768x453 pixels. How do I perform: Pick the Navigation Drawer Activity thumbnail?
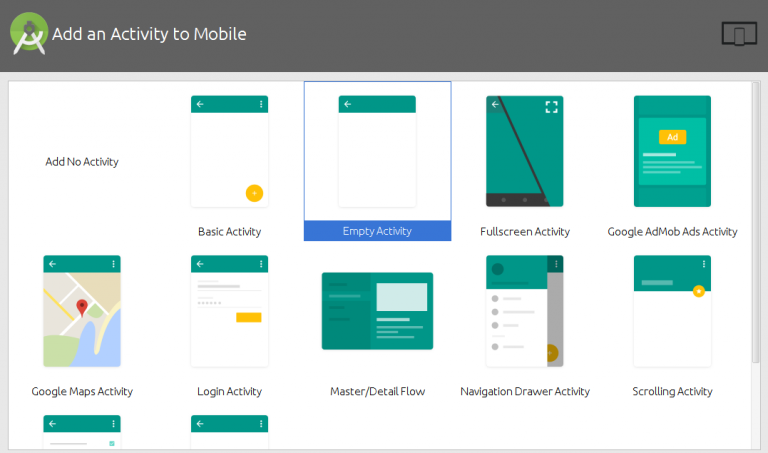point(525,311)
